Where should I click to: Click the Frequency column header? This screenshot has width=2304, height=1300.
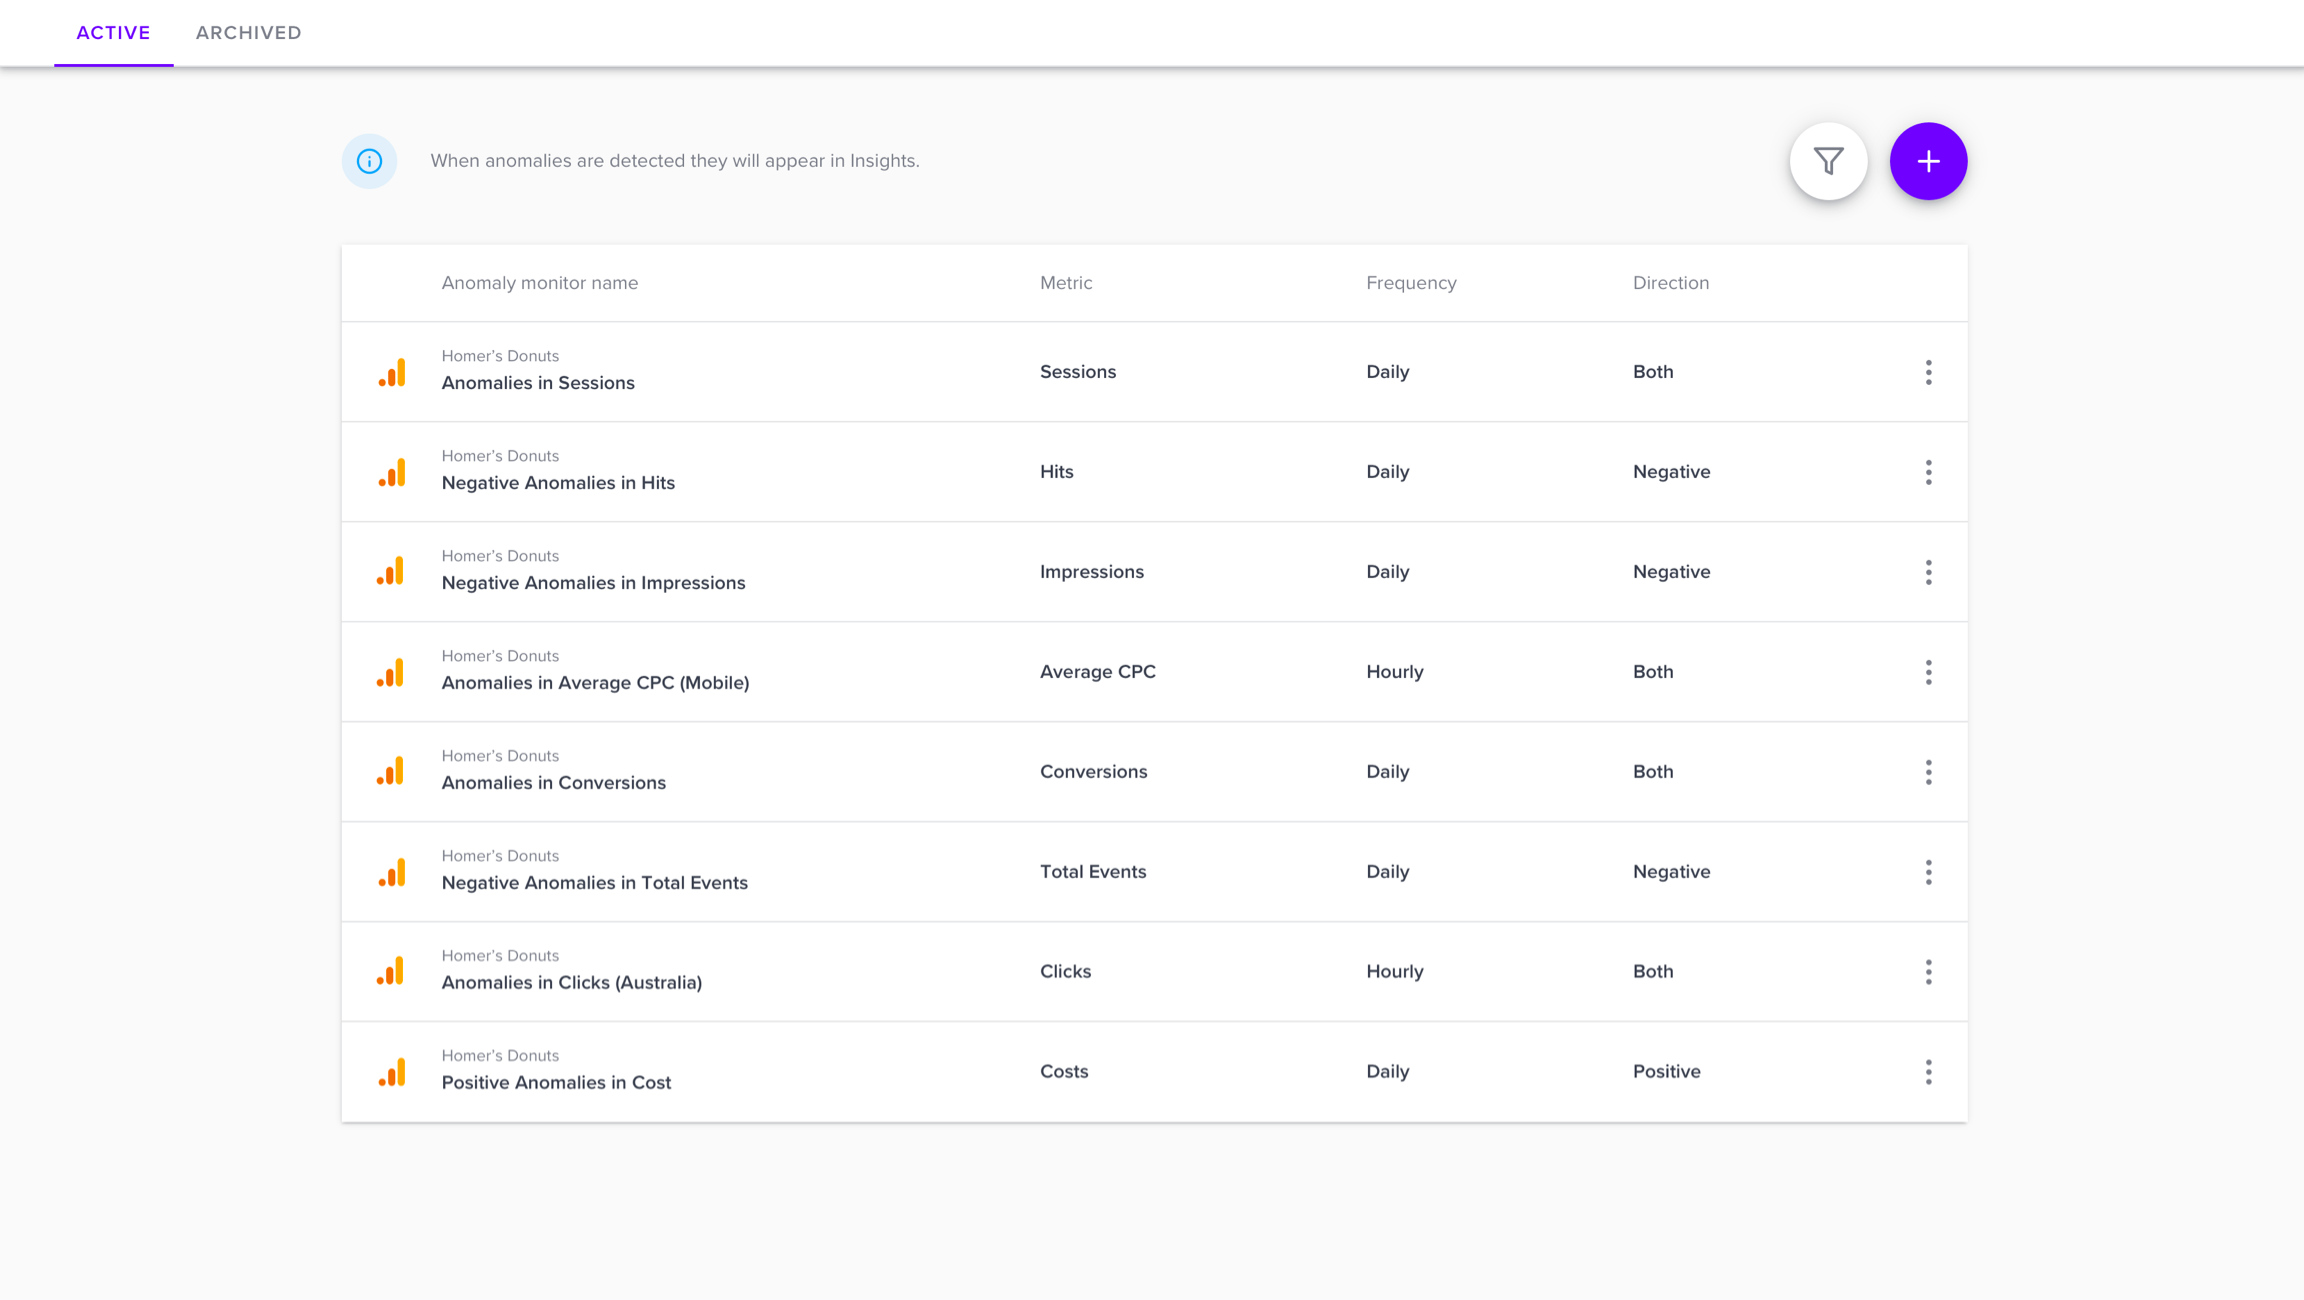click(1410, 283)
